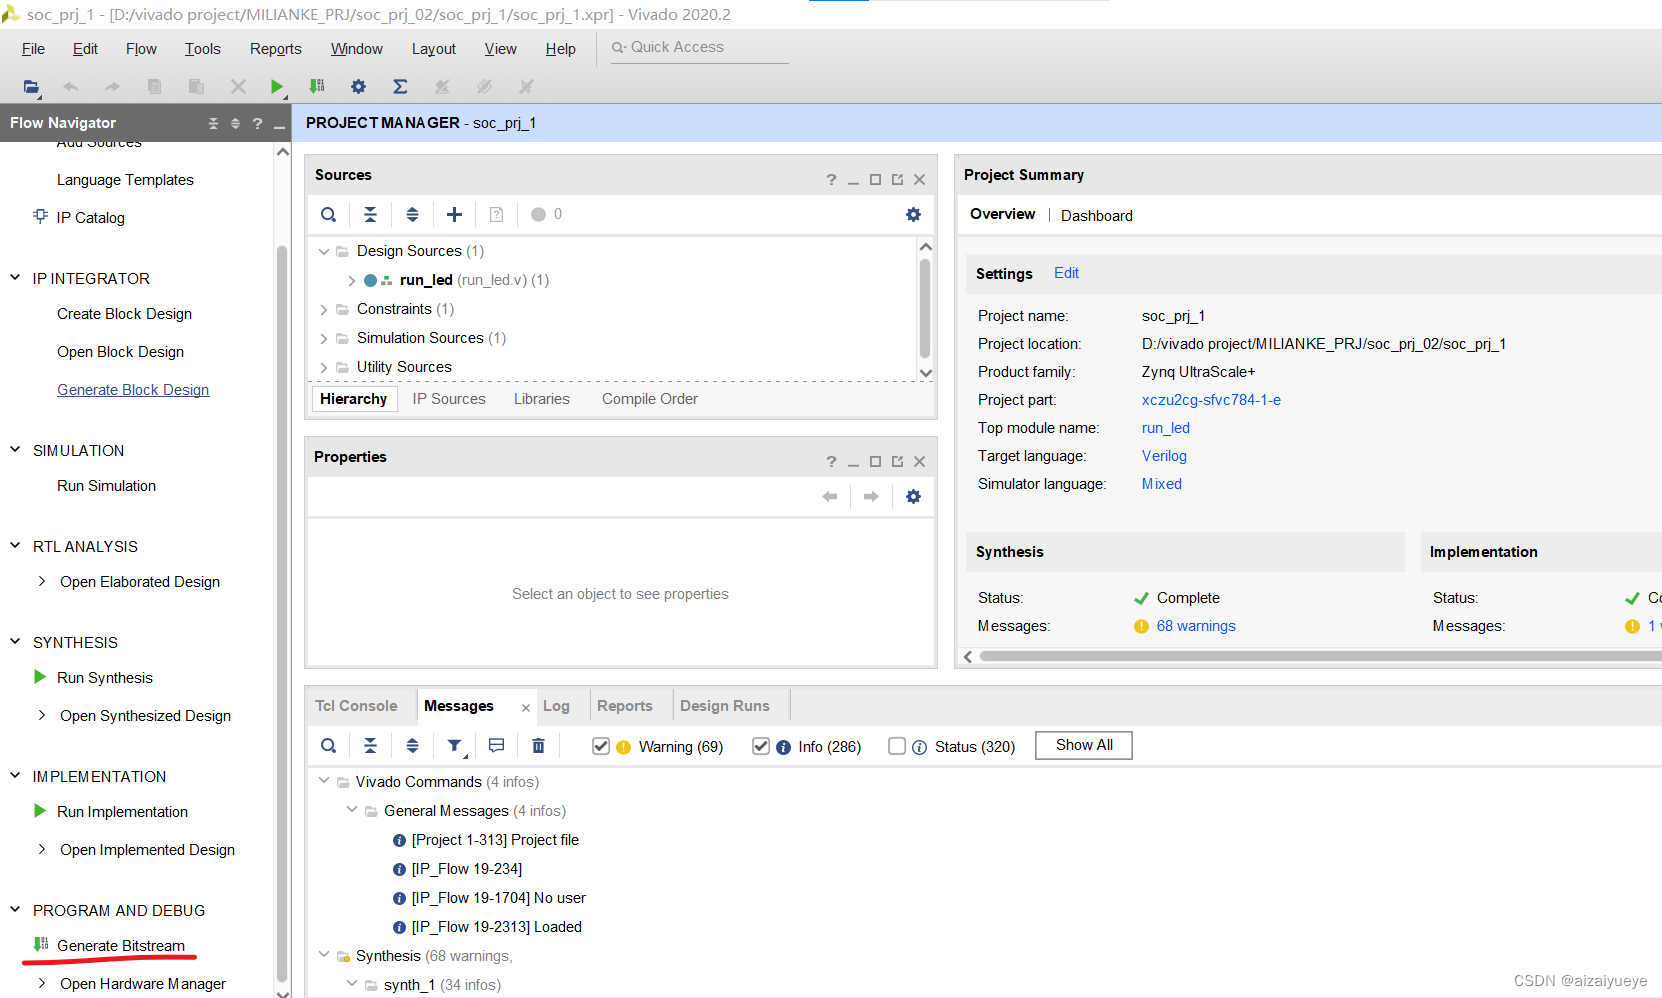
Task: Click the Properties panel forward arrow
Action: (871, 496)
